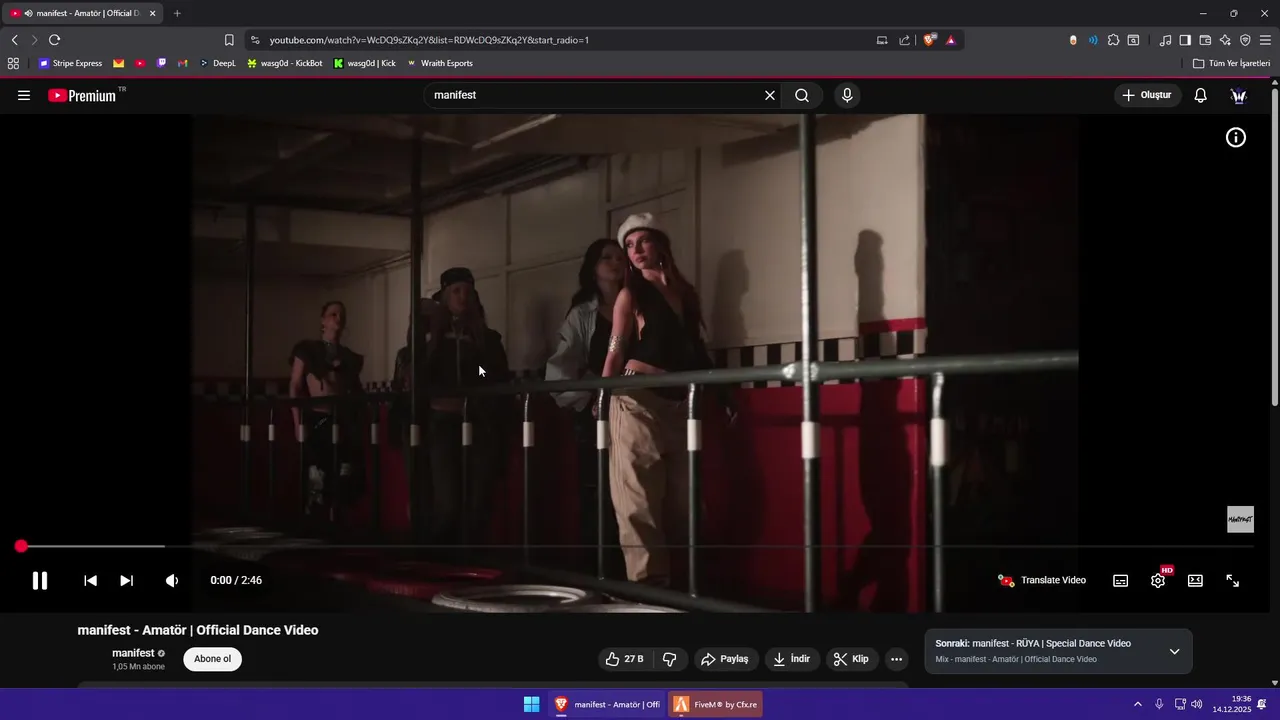Close the manifest - Amatör tab
Viewport: 1280px width, 720px height.
click(152, 13)
